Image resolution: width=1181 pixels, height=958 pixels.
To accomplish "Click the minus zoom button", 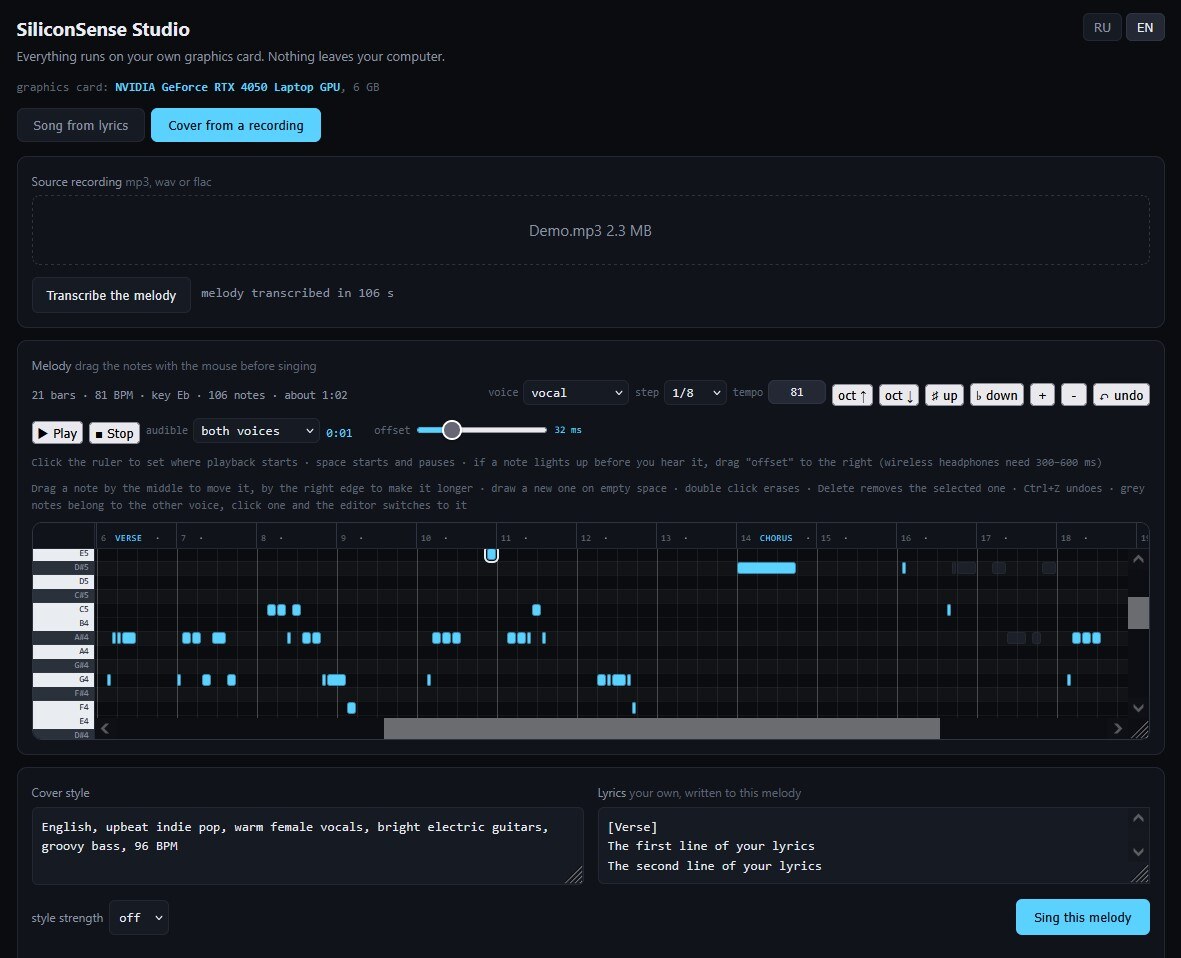I will 1073,395.
